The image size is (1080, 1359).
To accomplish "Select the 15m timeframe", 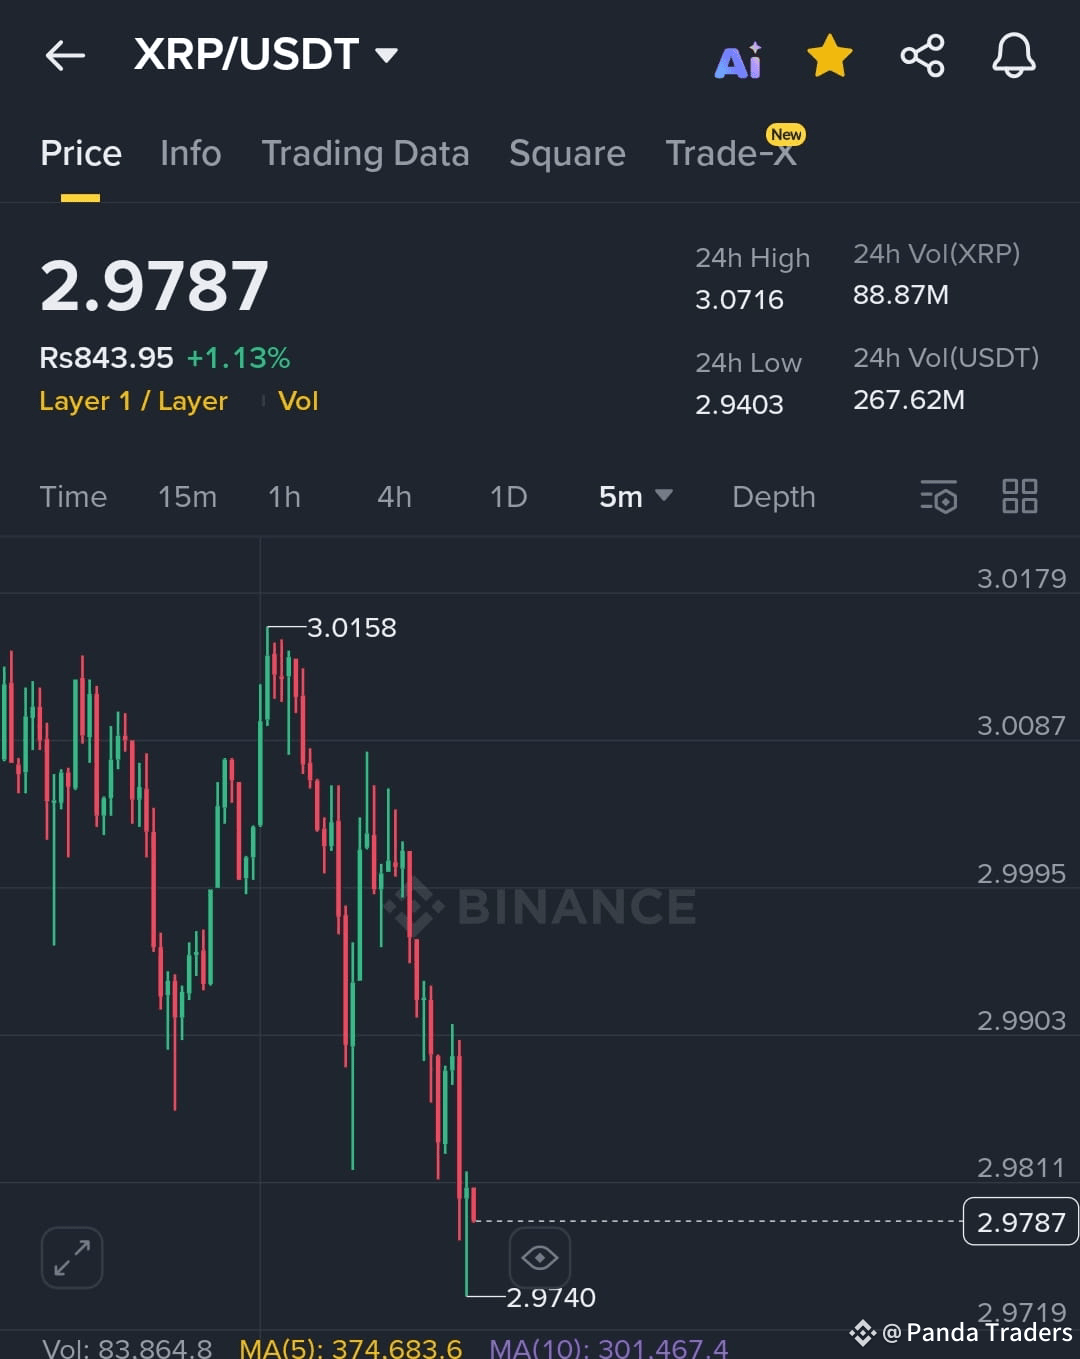I will (187, 496).
